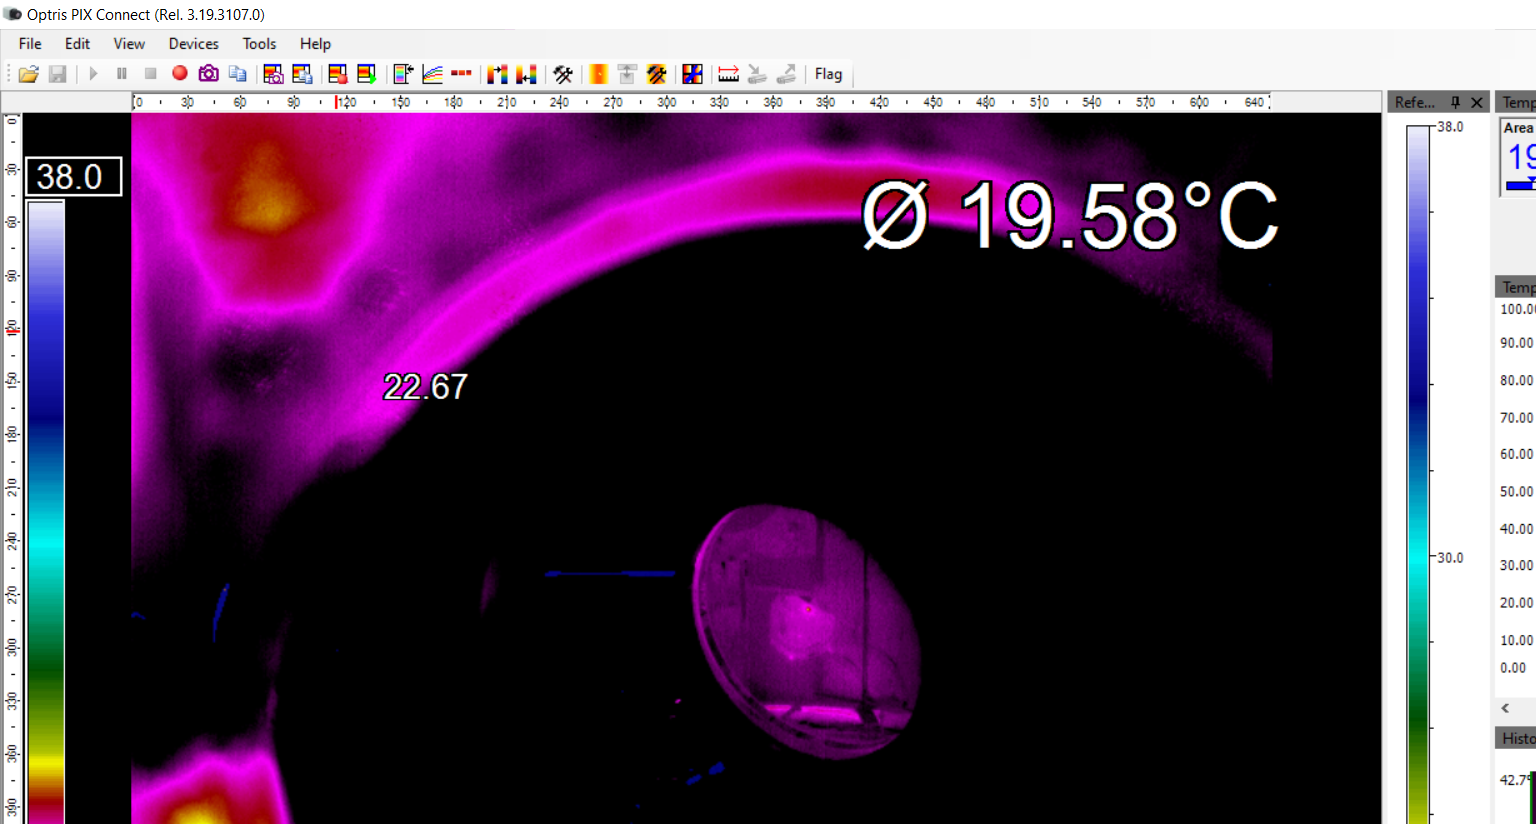This screenshot has height=824, width=1536.
Task: Click the red dashed line icon
Action: click(461, 74)
